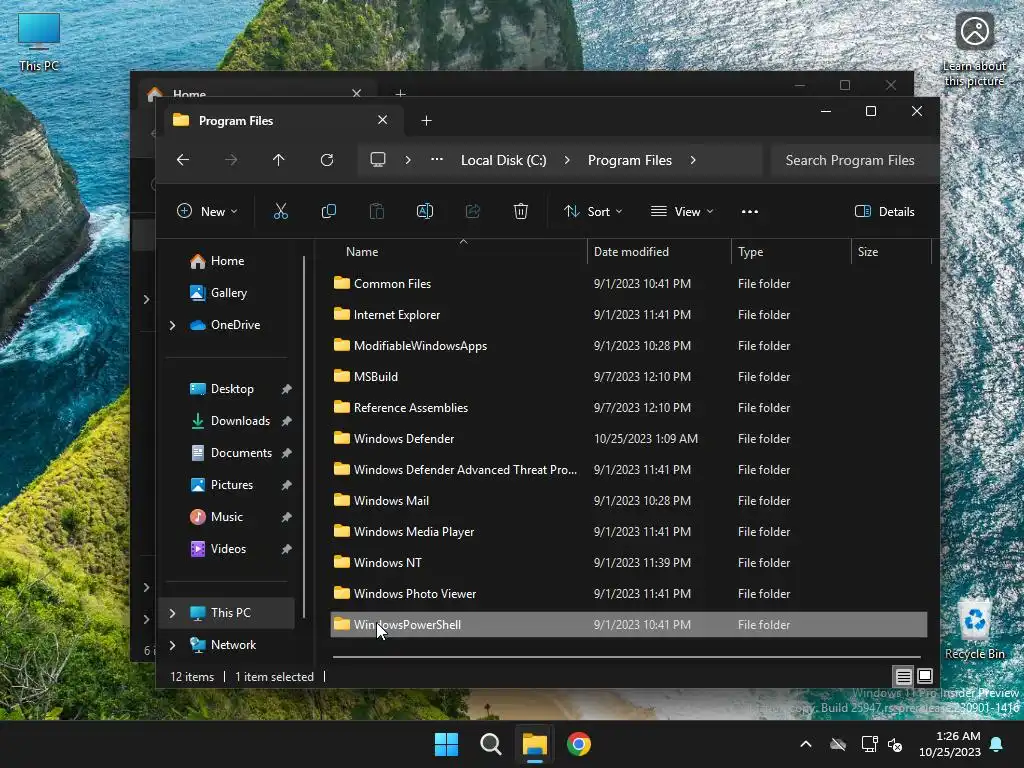The width and height of the screenshot is (1024, 768).
Task: Click in Search Program Files box
Action: [x=854, y=160]
